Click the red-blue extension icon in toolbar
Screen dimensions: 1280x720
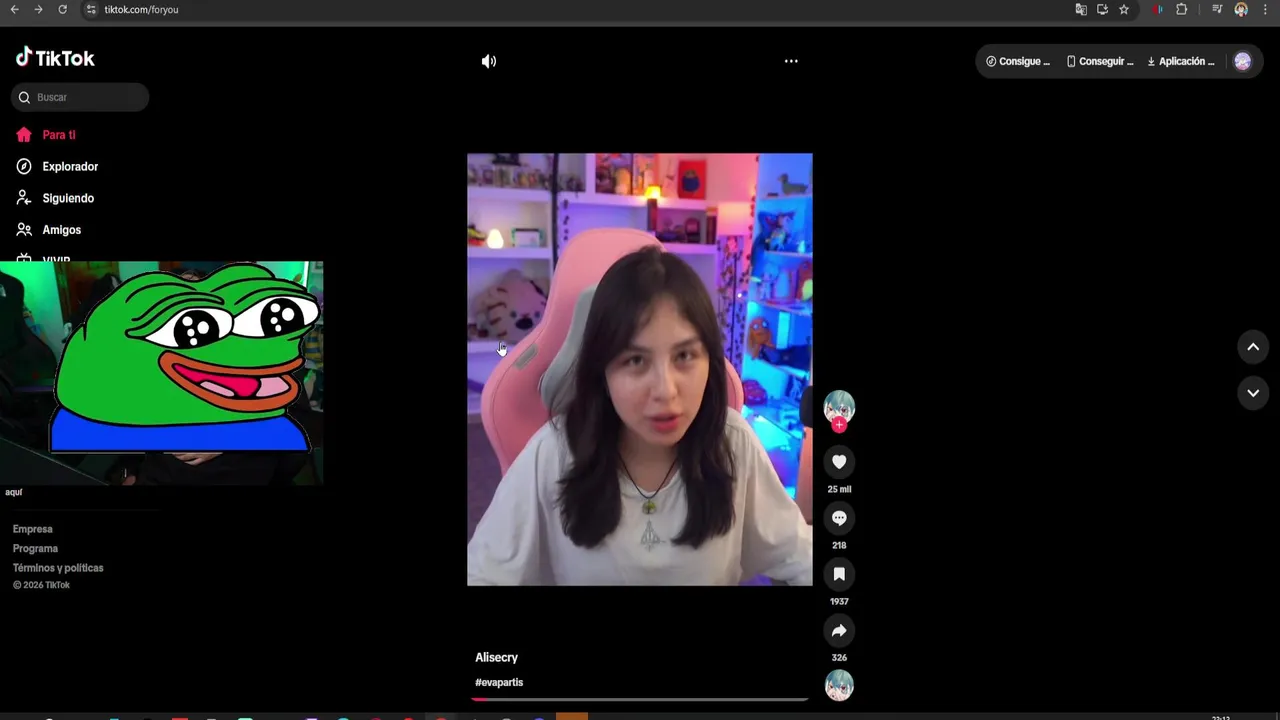pyautogui.click(x=1158, y=9)
